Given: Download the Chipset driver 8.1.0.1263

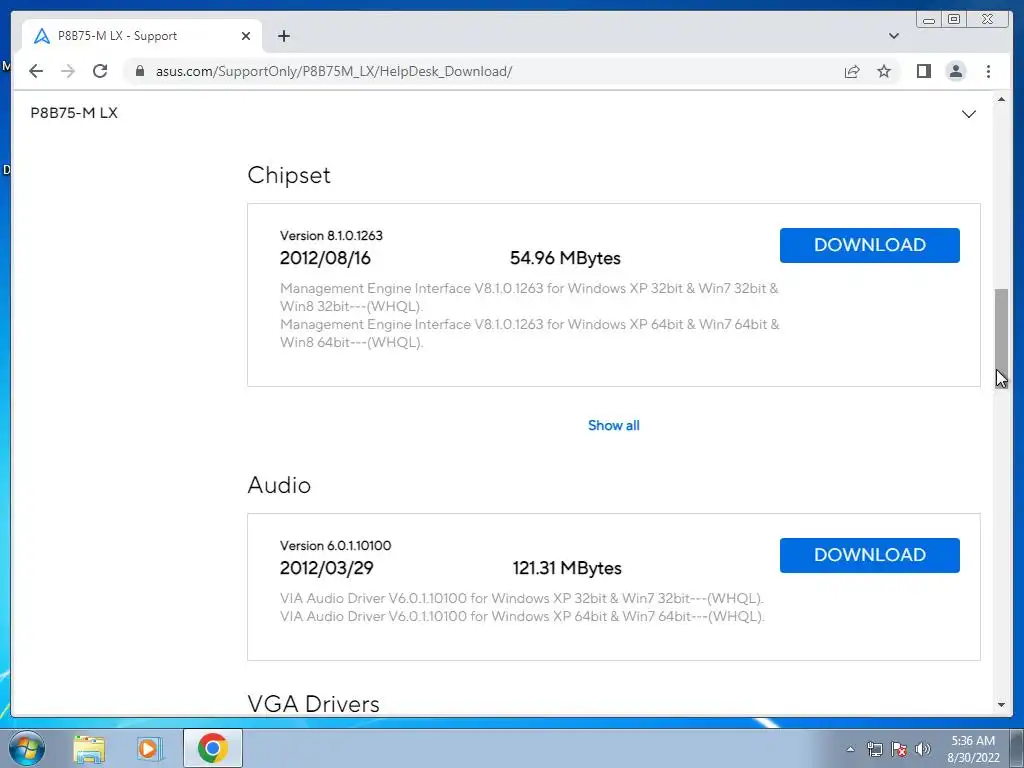Looking at the screenshot, I should [869, 245].
